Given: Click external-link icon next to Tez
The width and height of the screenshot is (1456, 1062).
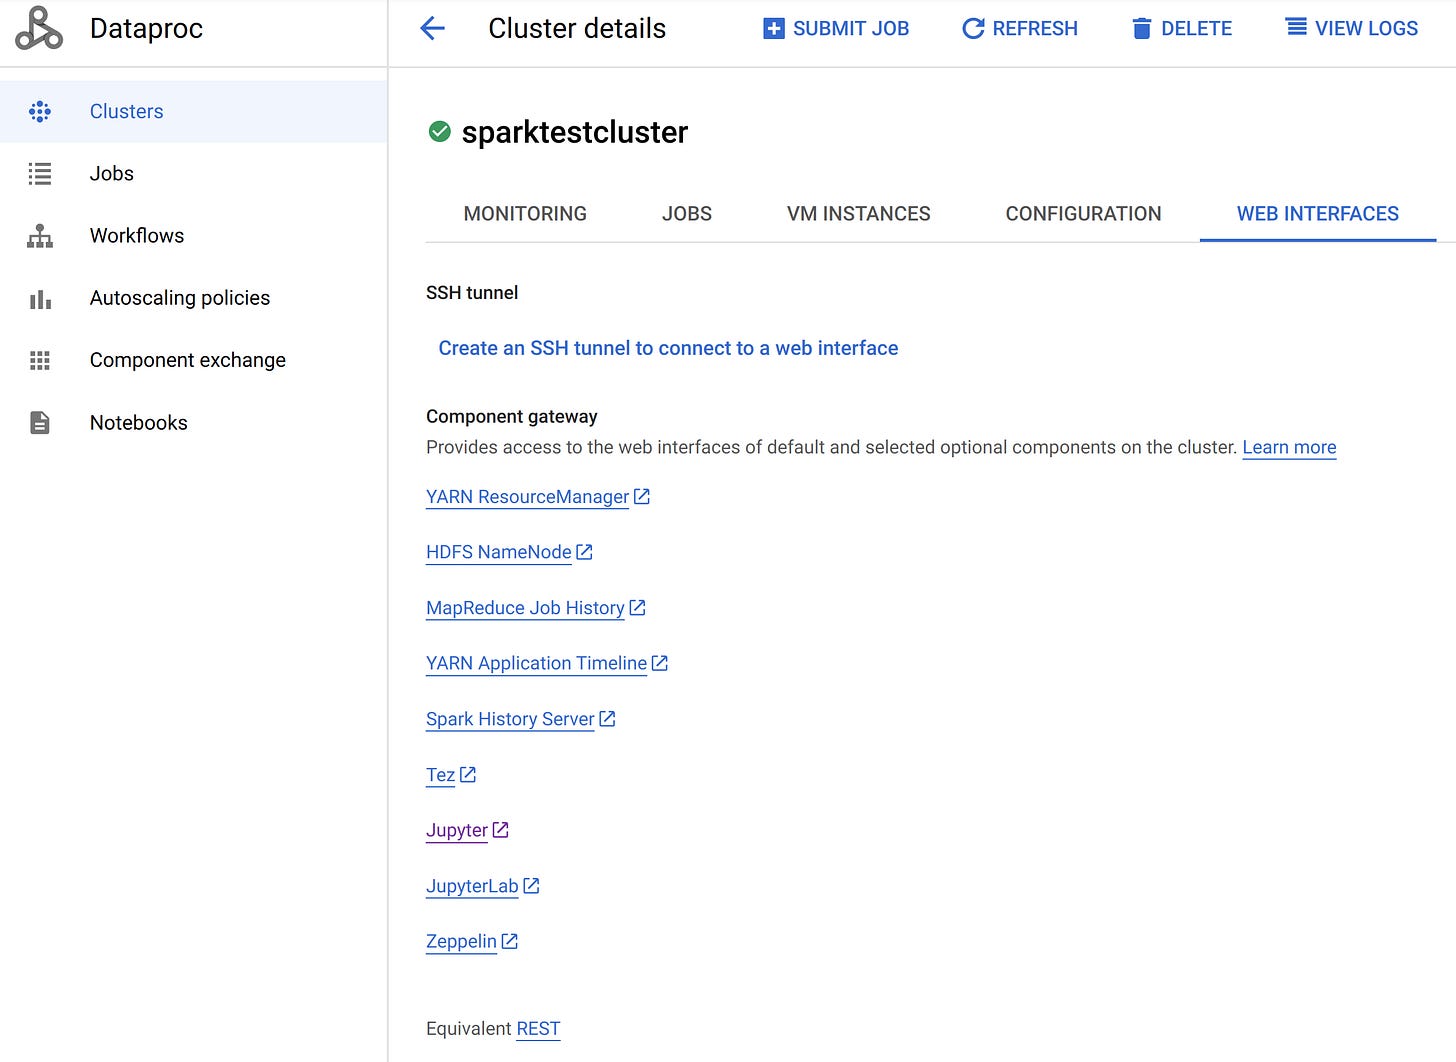Looking at the screenshot, I should tap(468, 774).
